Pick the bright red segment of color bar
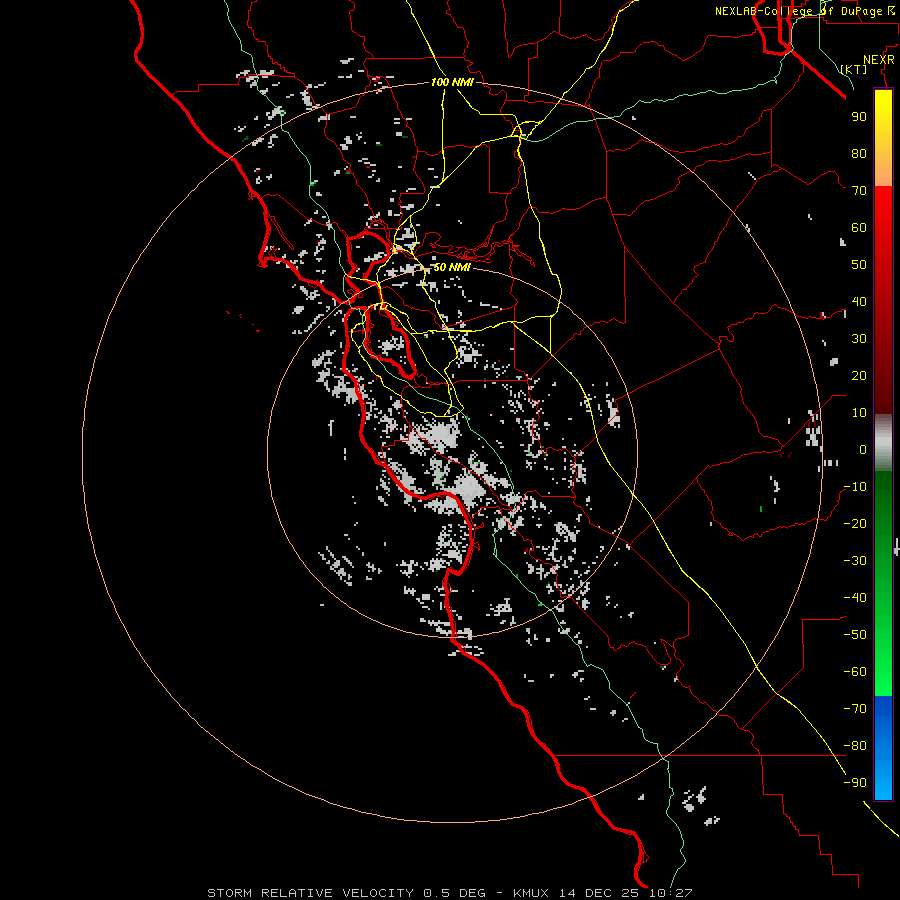Screen dimensions: 900x900 (883, 201)
